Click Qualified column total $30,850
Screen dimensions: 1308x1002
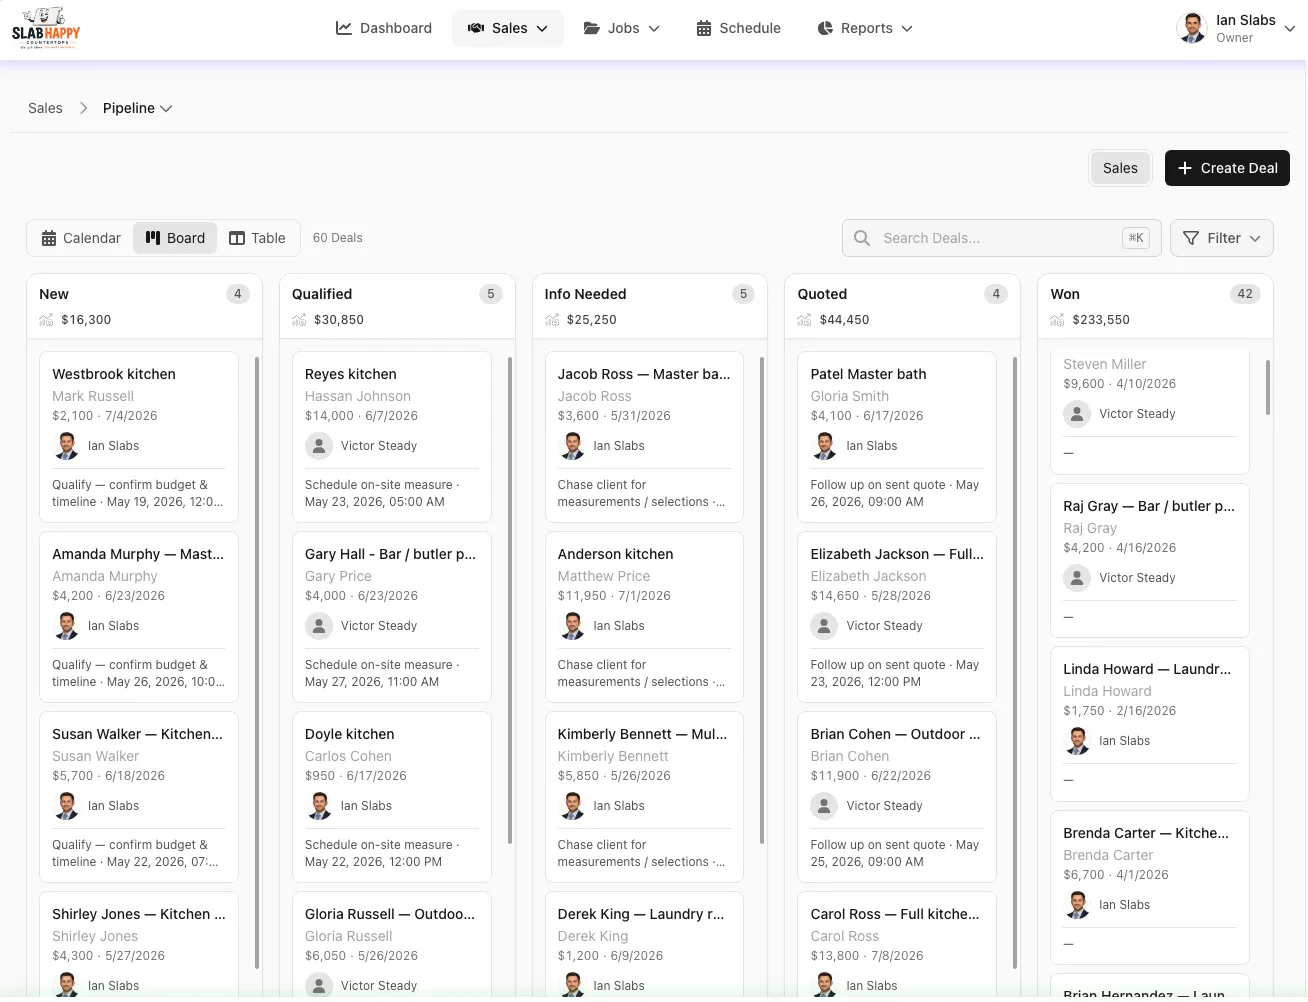click(339, 320)
